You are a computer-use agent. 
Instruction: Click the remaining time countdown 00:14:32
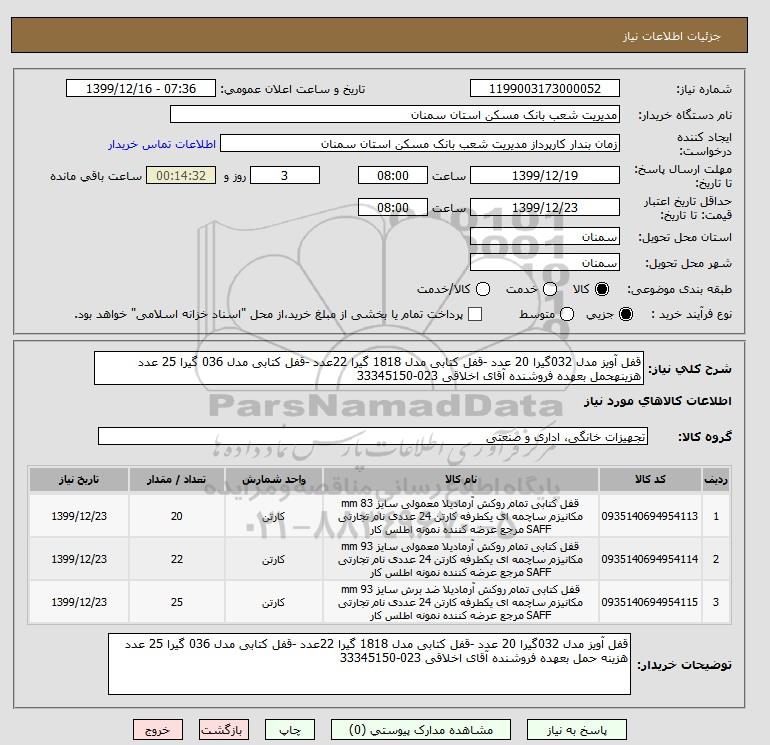181,175
